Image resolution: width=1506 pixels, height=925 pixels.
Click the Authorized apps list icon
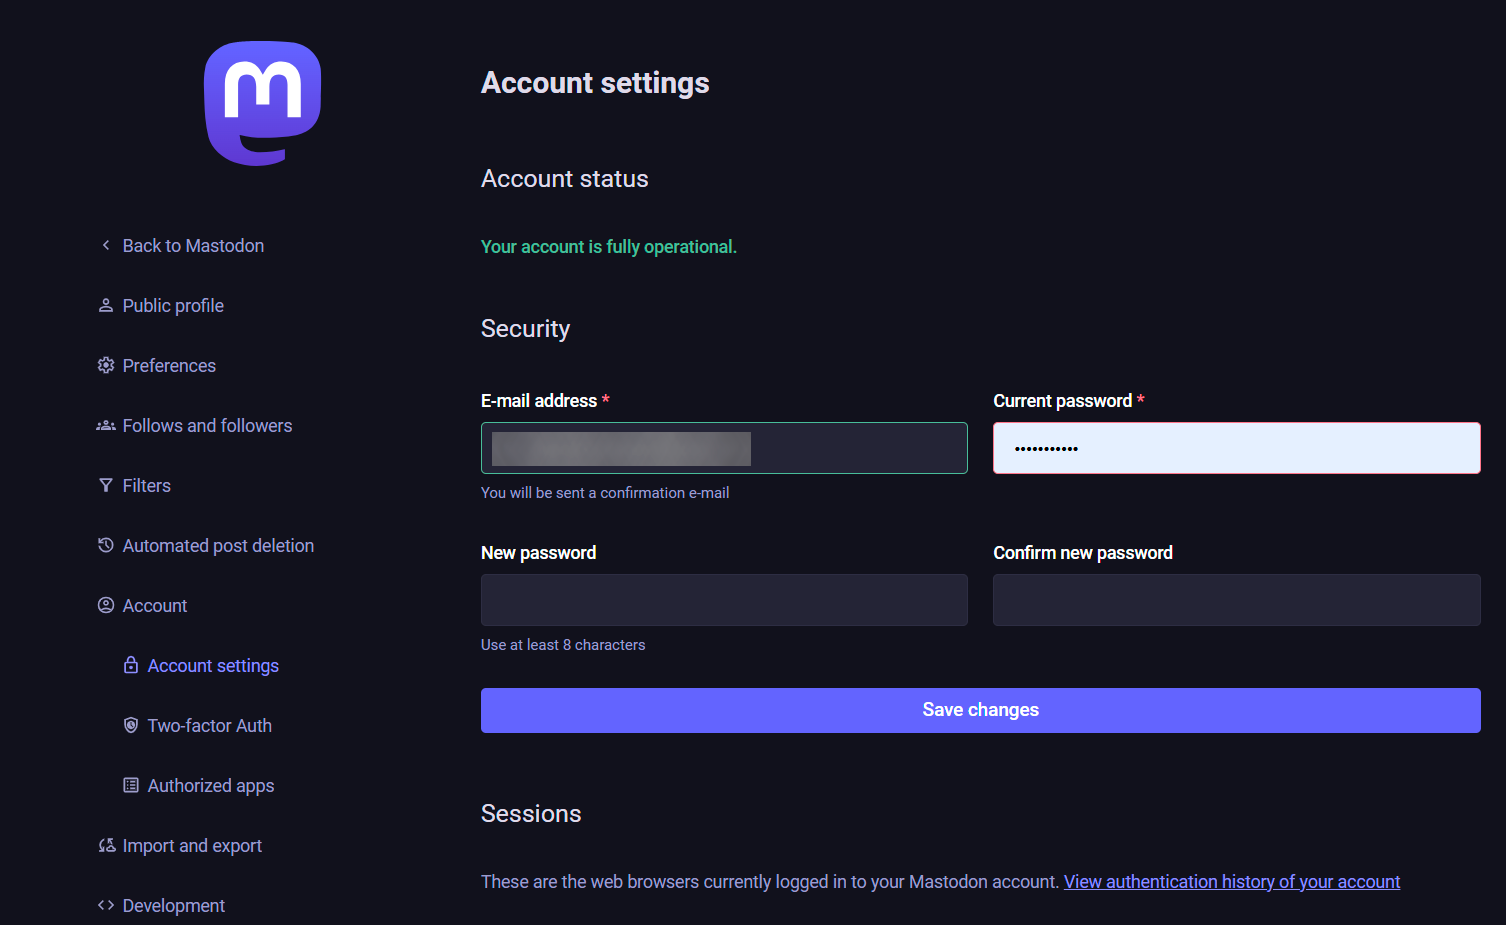click(x=131, y=785)
